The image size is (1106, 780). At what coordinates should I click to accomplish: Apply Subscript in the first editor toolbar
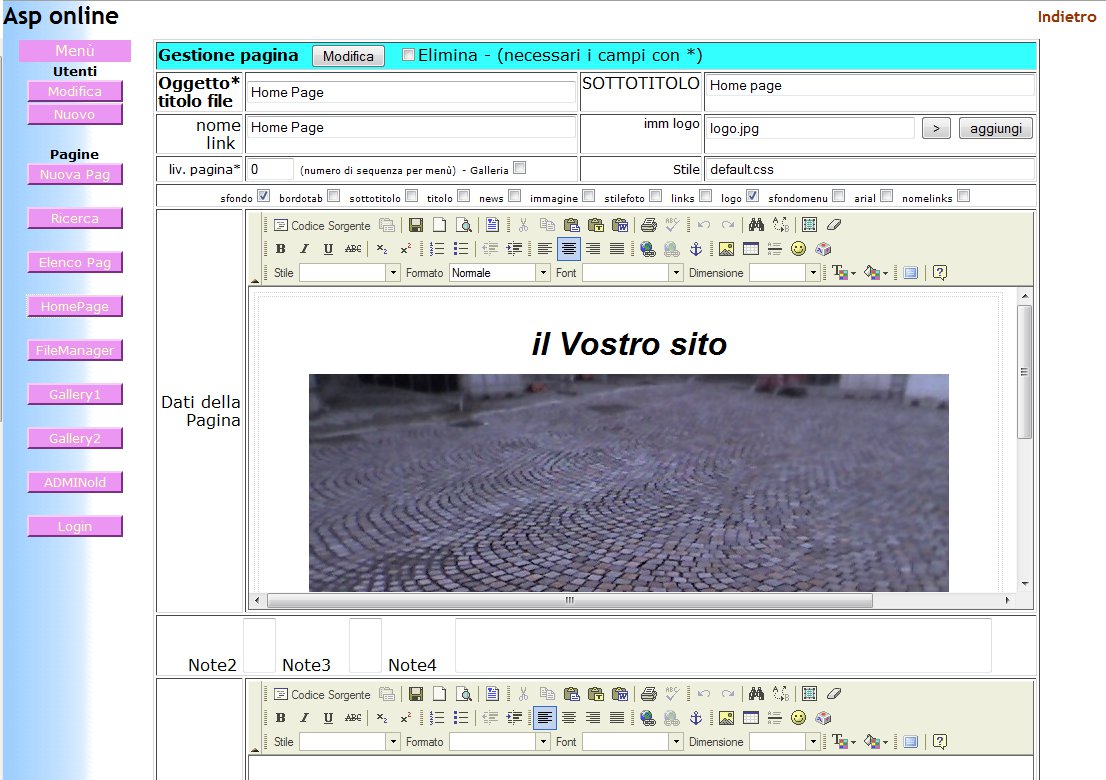[x=382, y=249]
